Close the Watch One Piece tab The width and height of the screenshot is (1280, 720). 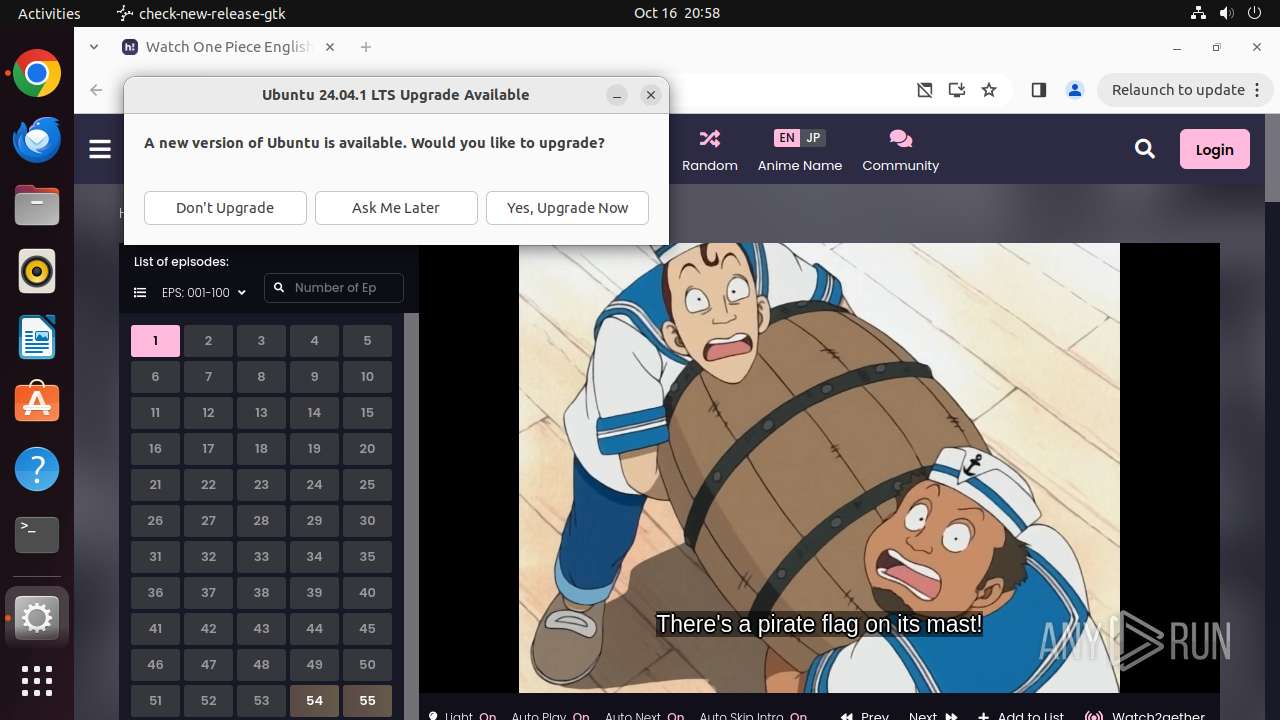click(x=330, y=46)
